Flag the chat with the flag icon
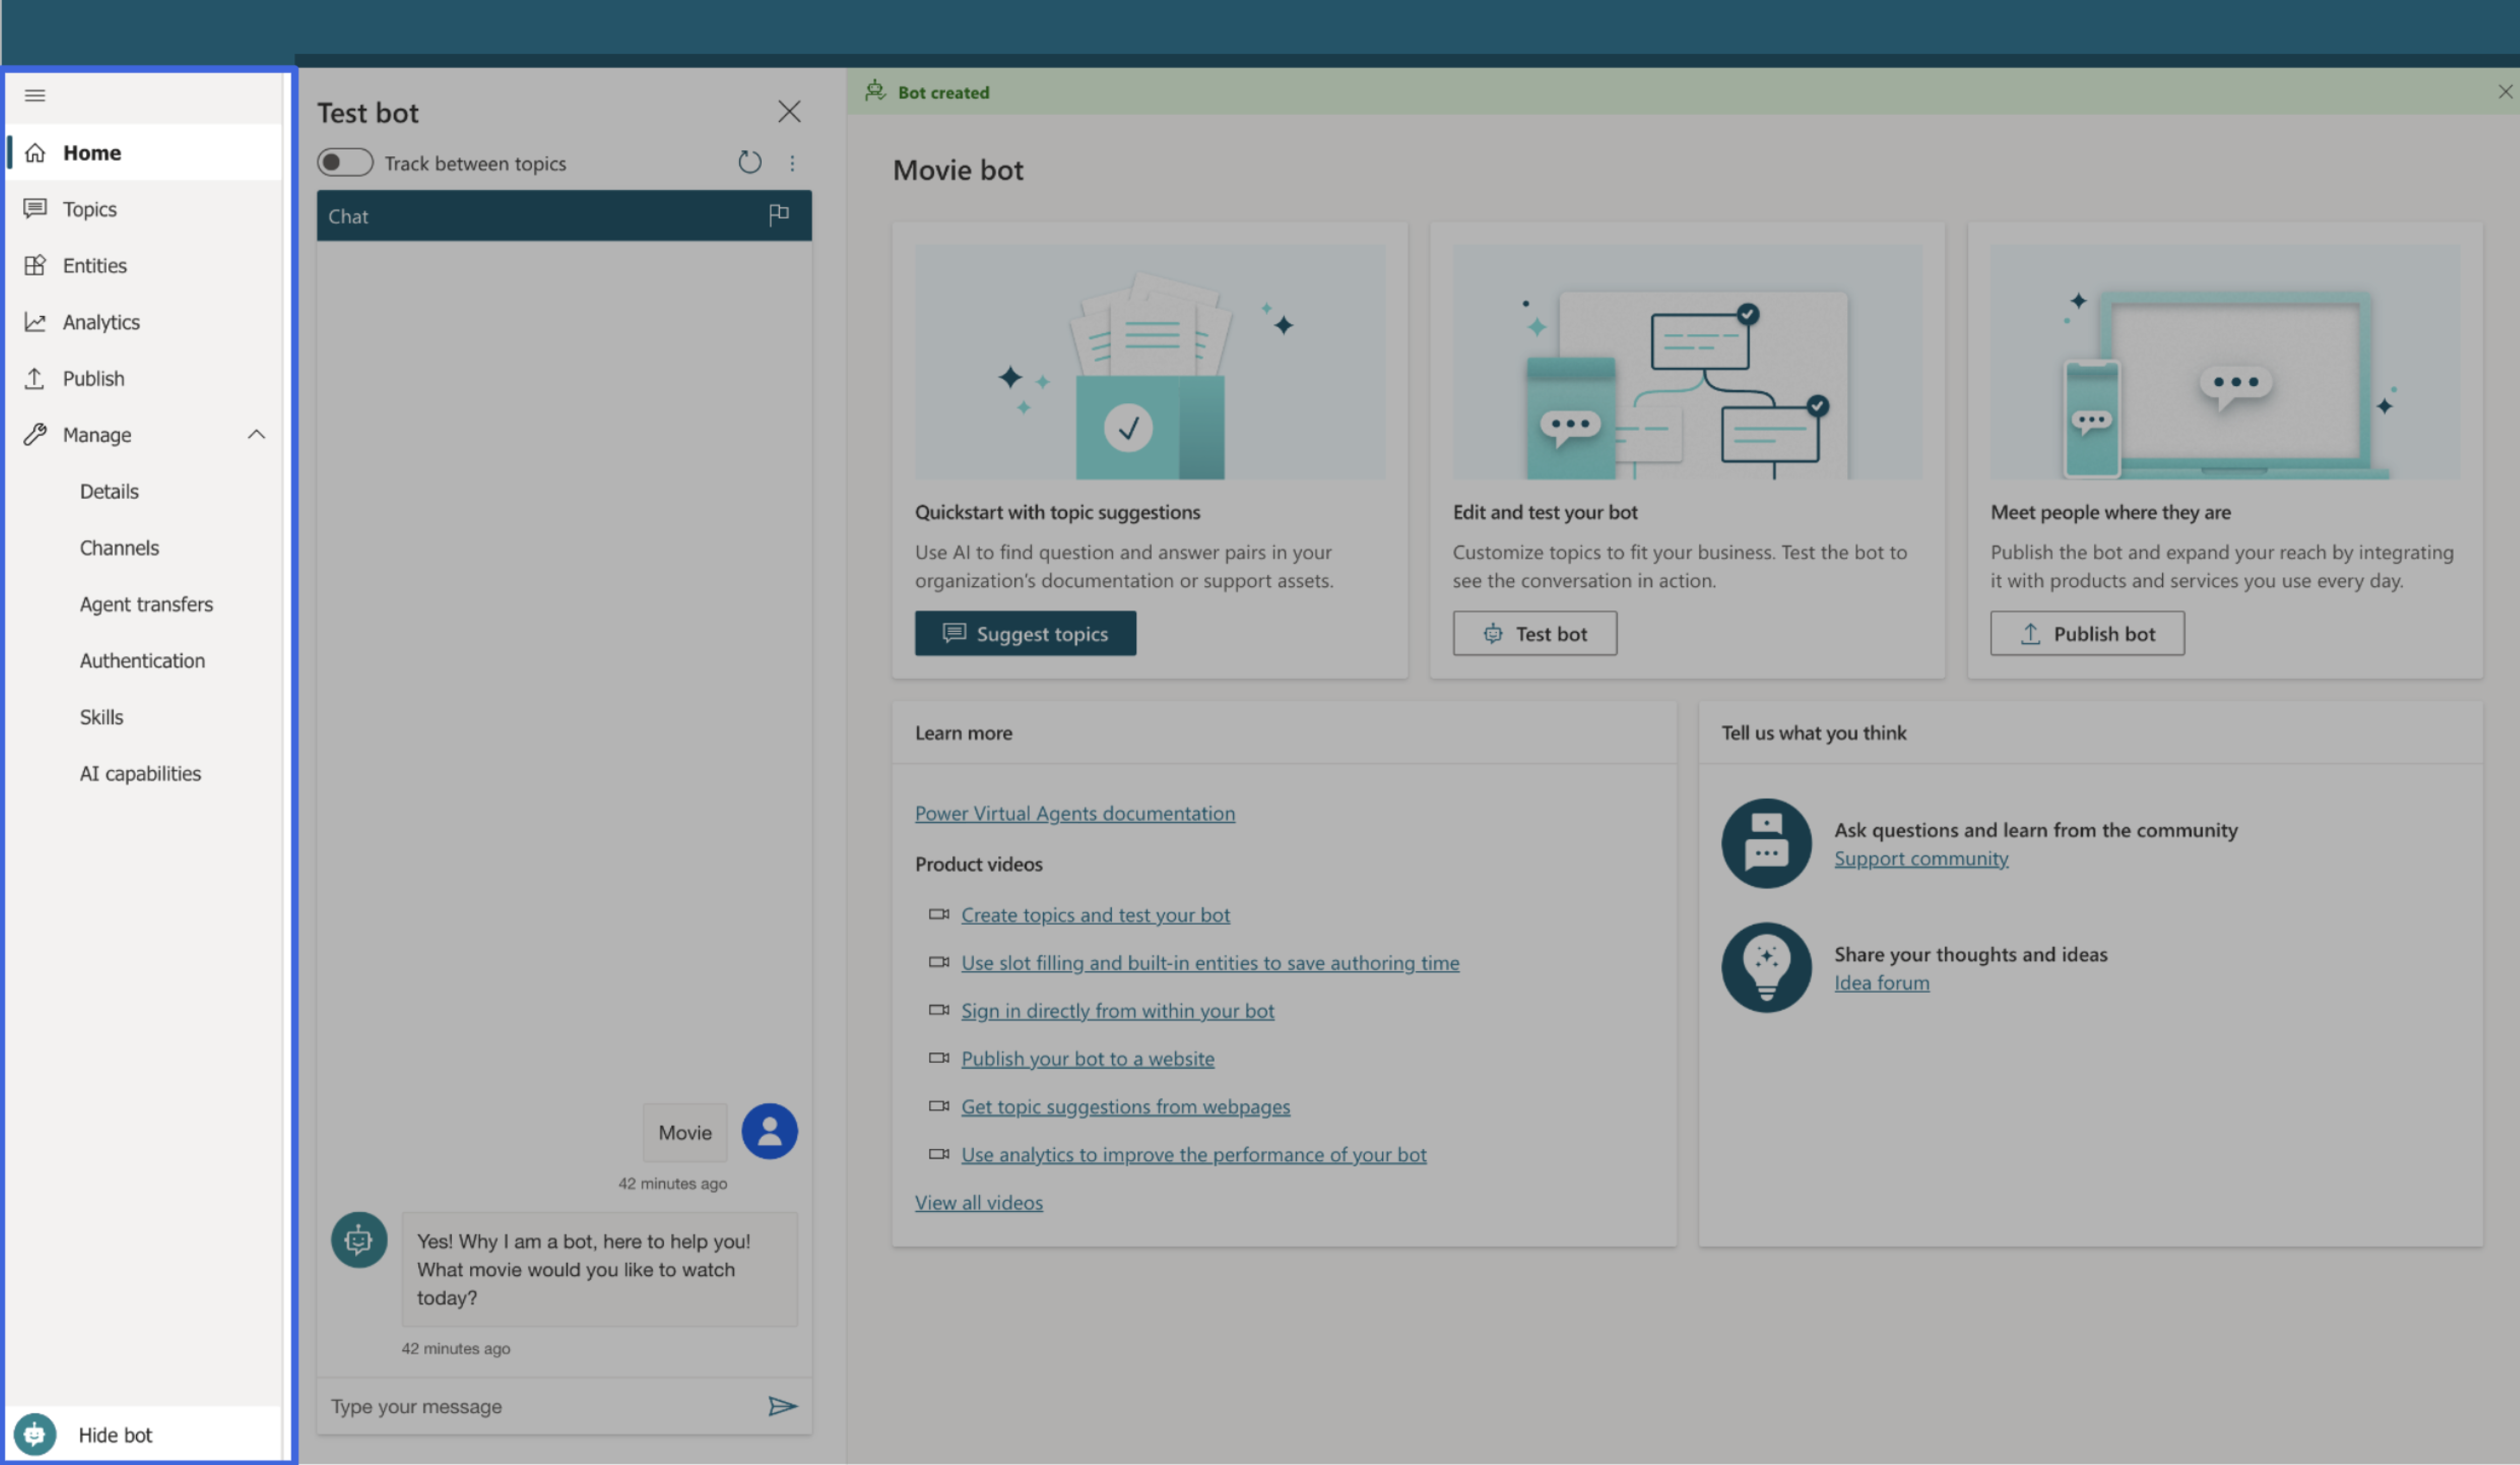Viewport: 2520px width, 1465px height. click(x=779, y=215)
